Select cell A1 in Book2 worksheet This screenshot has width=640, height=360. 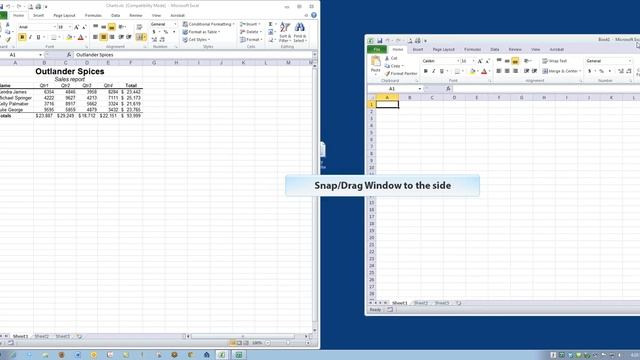[x=387, y=104]
